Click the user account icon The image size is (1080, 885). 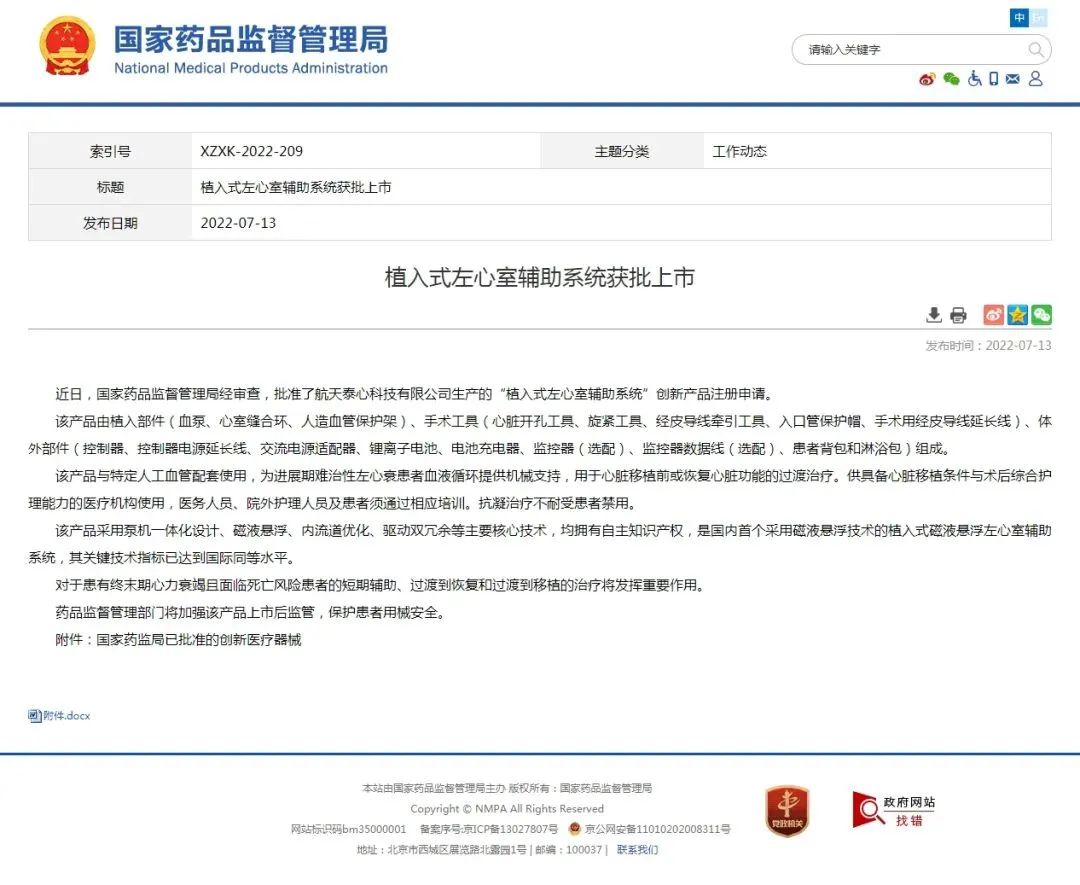click(1035, 79)
